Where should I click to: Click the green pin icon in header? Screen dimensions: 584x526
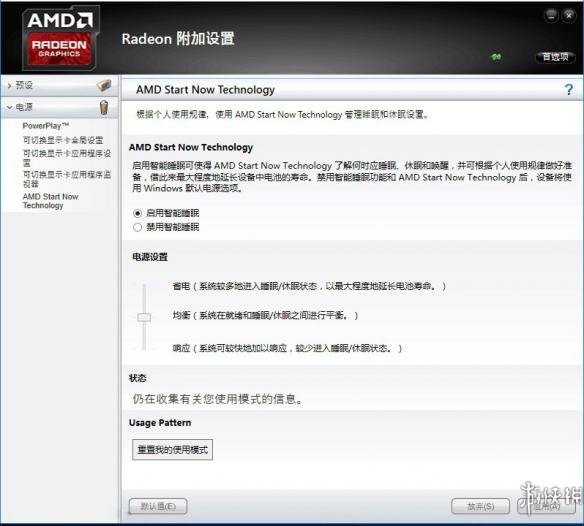[x=496, y=57]
